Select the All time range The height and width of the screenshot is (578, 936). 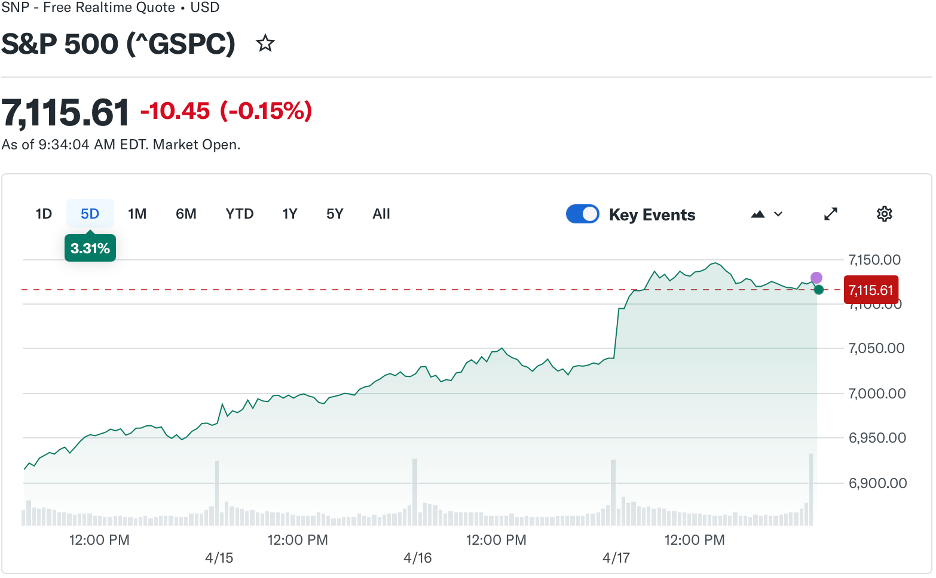click(381, 214)
